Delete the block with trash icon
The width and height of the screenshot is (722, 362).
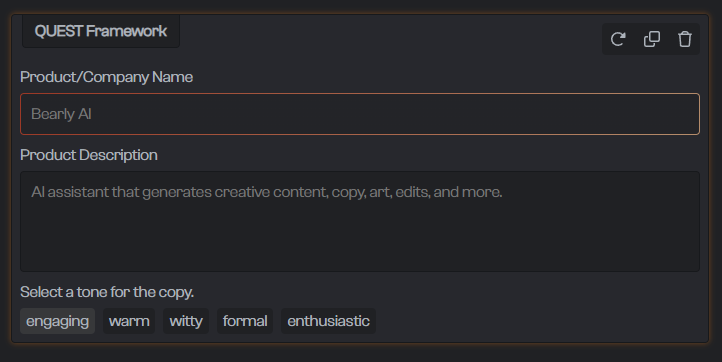[x=685, y=39]
